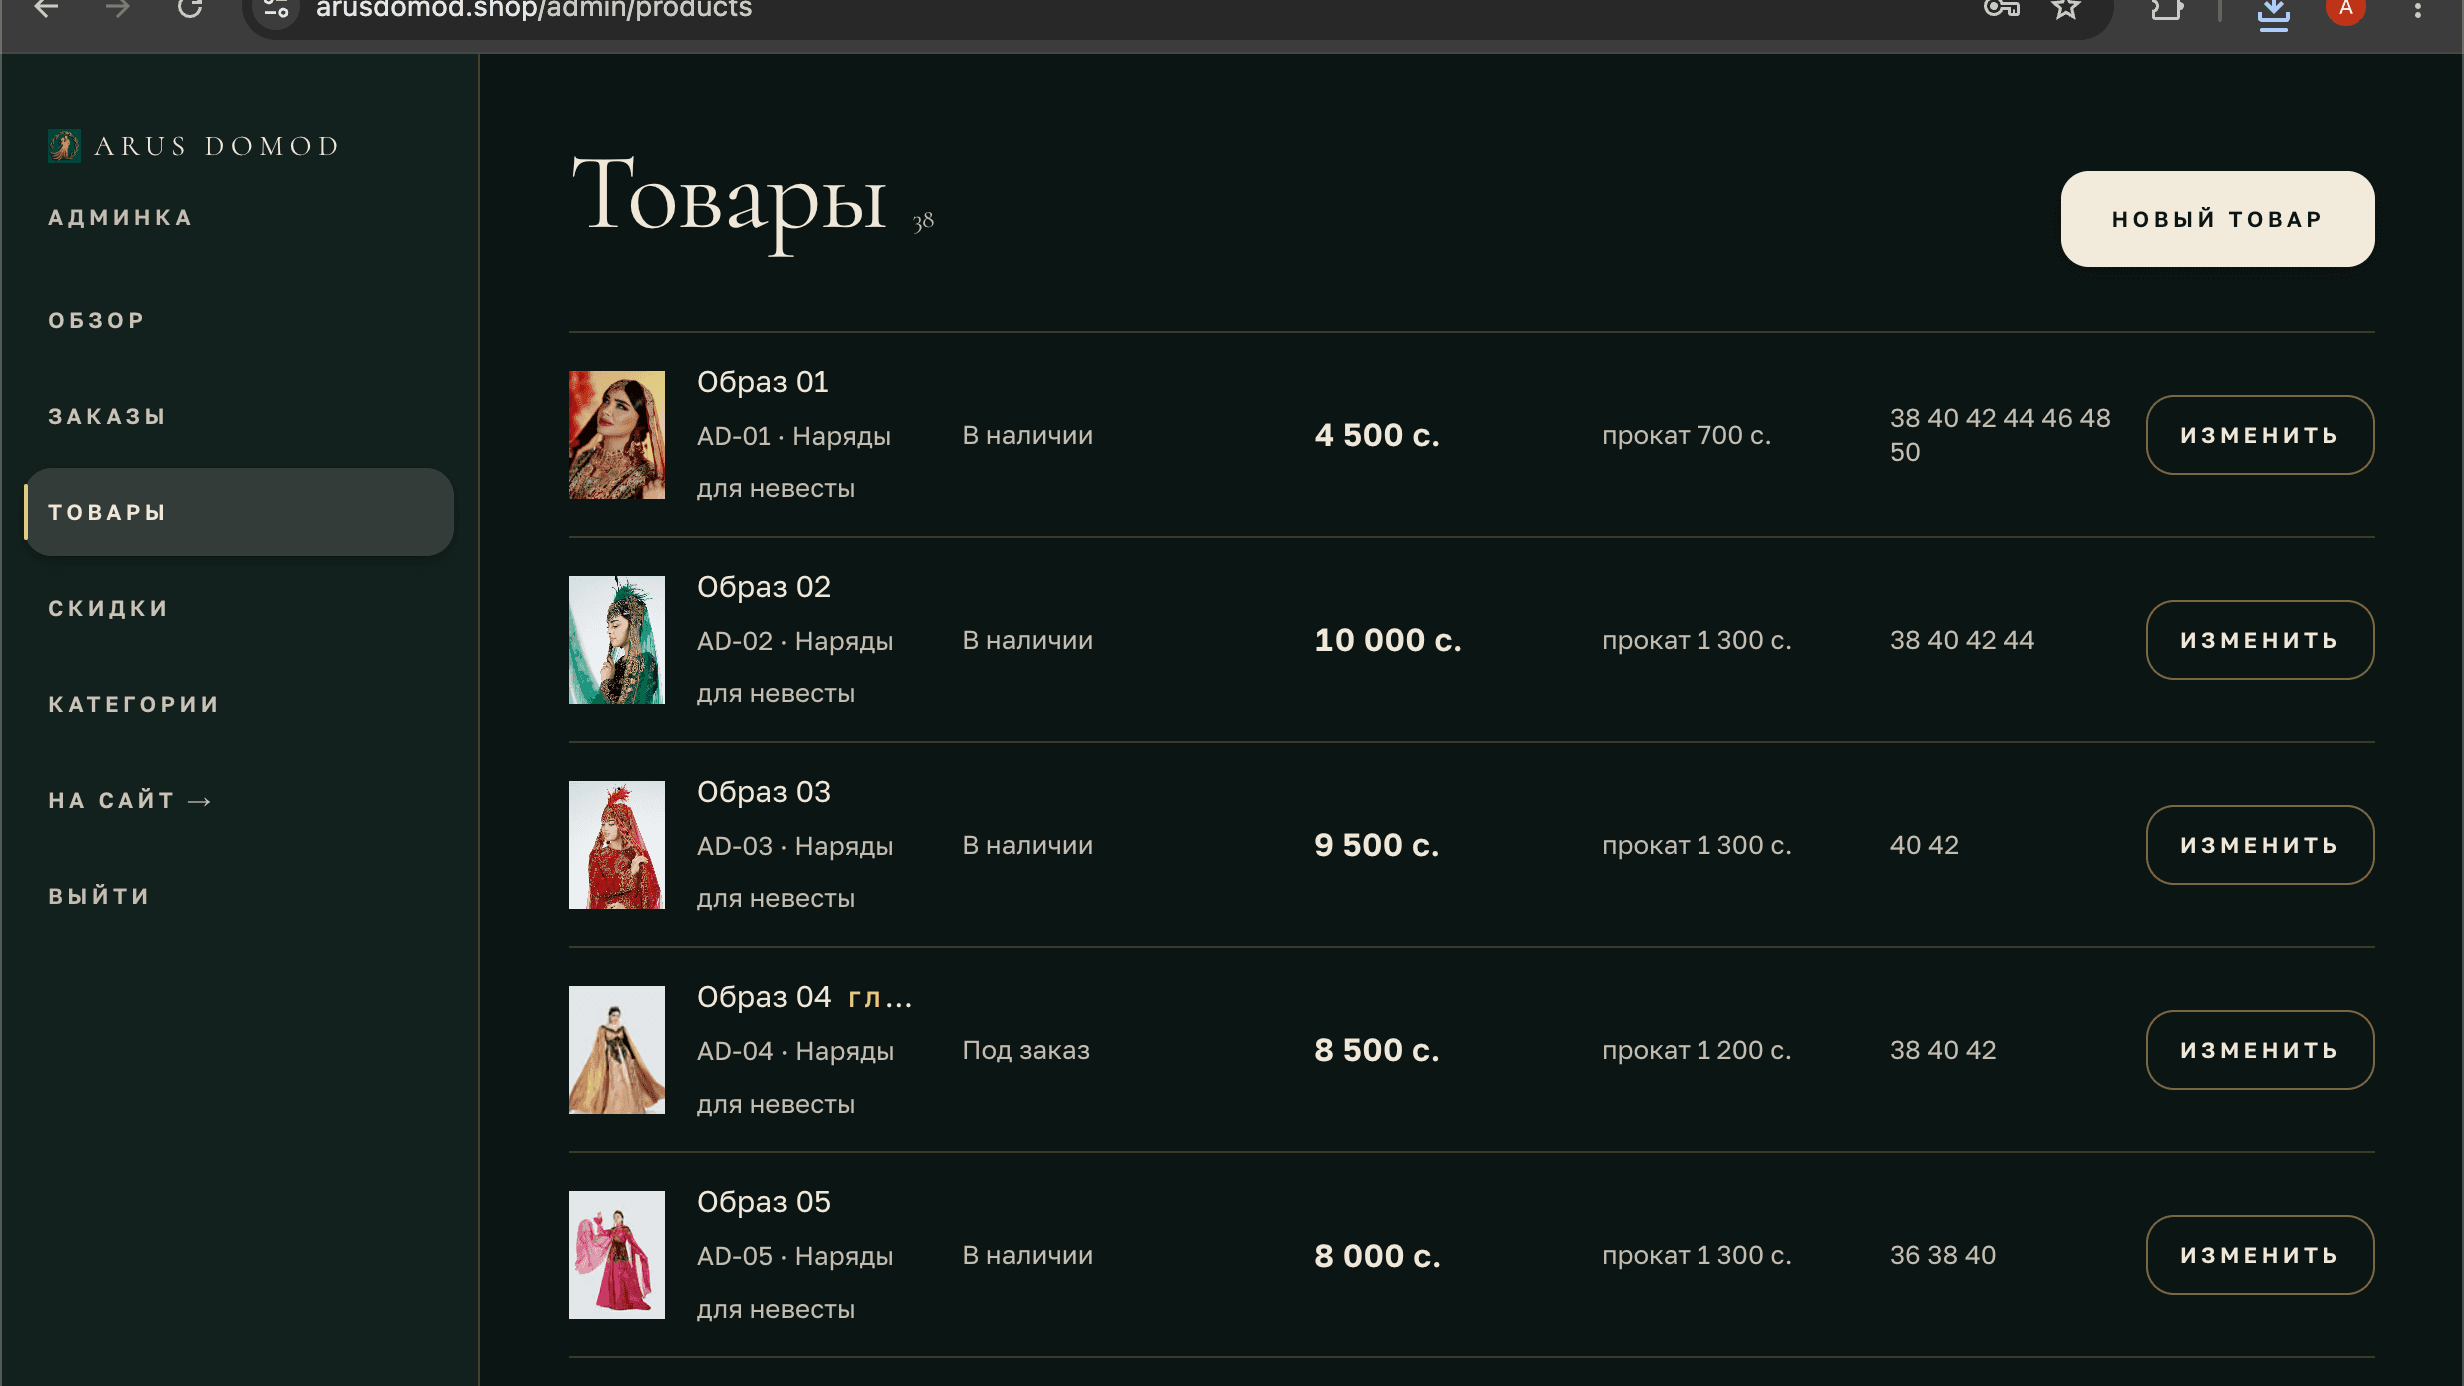Click sizes 36 38 40 text

click(x=1942, y=1255)
